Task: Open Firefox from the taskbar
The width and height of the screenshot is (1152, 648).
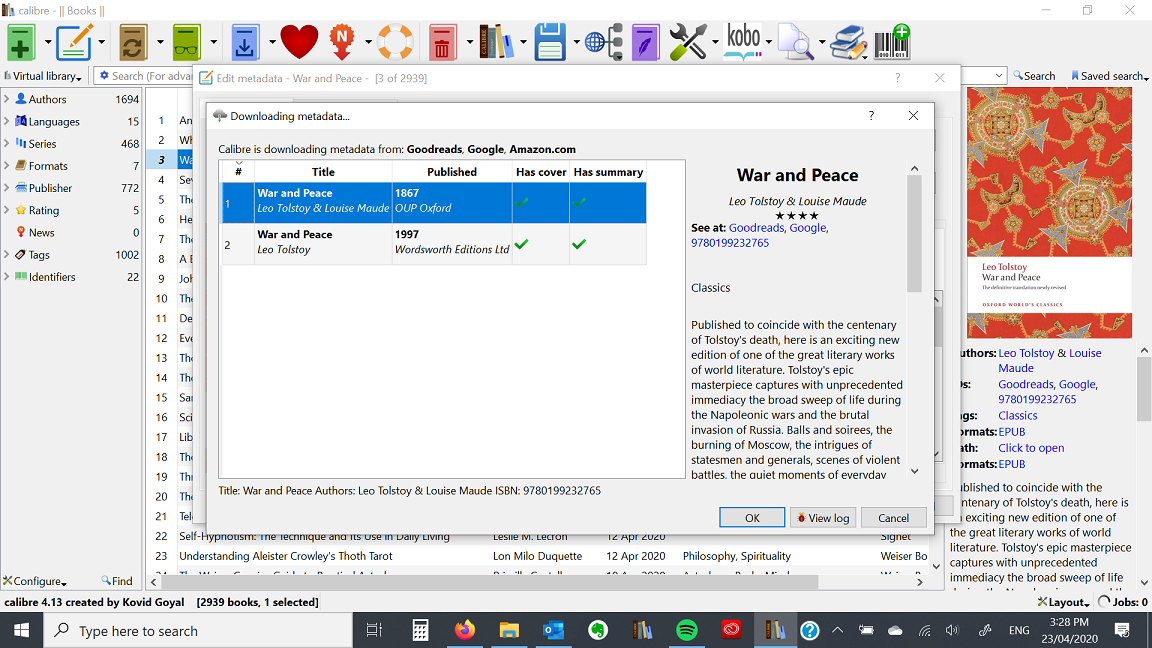Action: [464, 630]
